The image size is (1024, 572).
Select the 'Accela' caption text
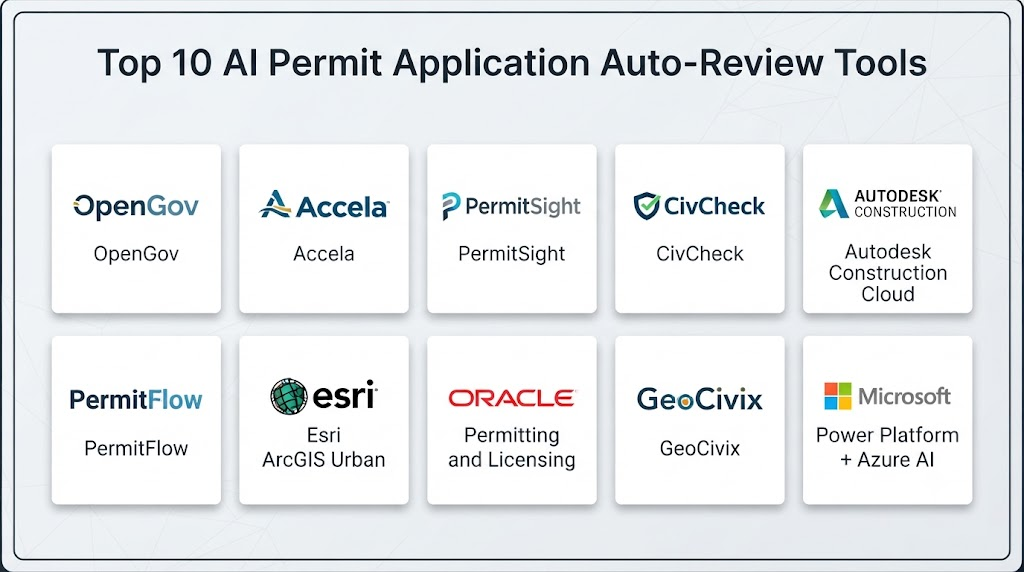click(x=324, y=253)
